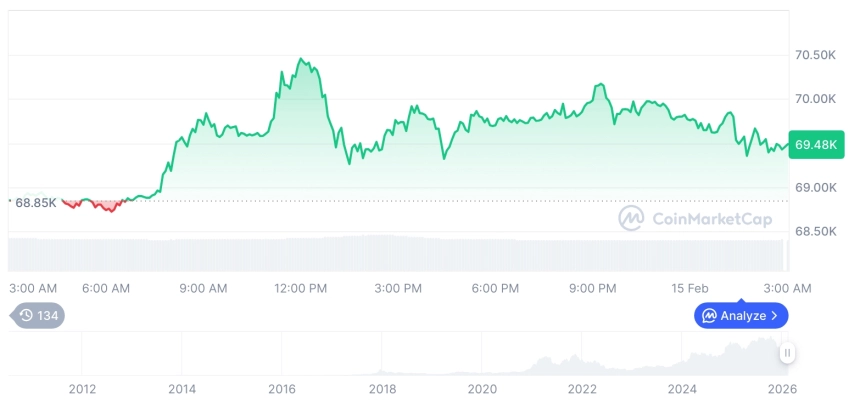Click the CoinMarketCap watermark logo icon
860x401 pixels.
coord(631,219)
